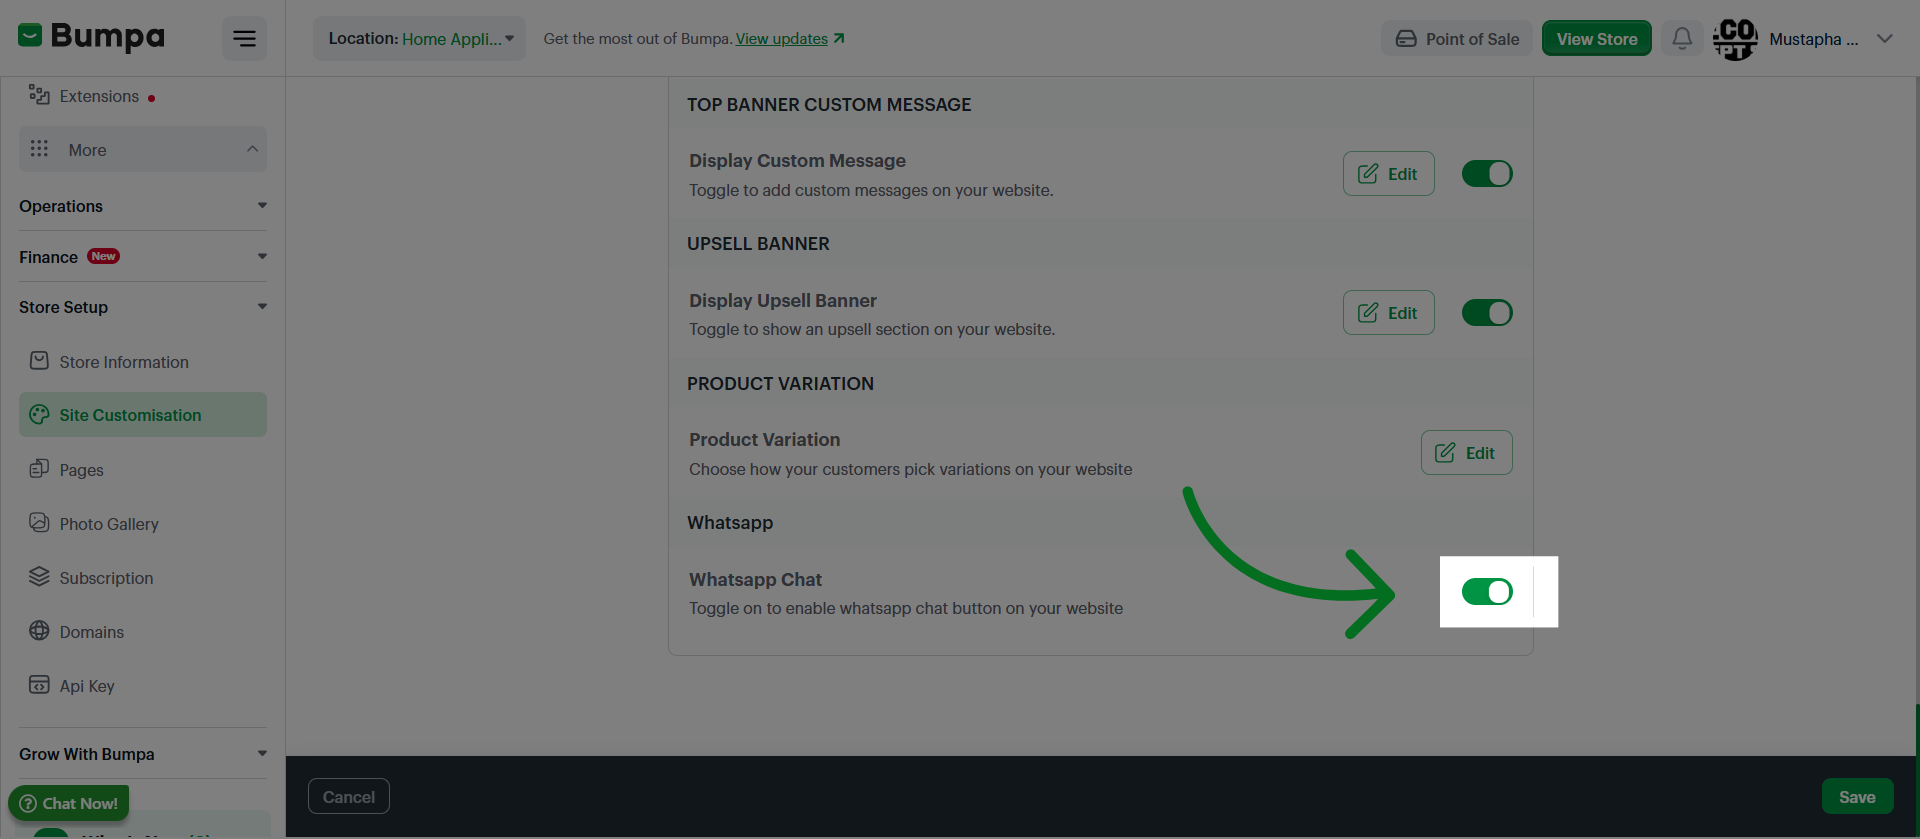This screenshot has width=1920, height=839.
Task: Collapse the Store Setup section
Action: point(143,307)
